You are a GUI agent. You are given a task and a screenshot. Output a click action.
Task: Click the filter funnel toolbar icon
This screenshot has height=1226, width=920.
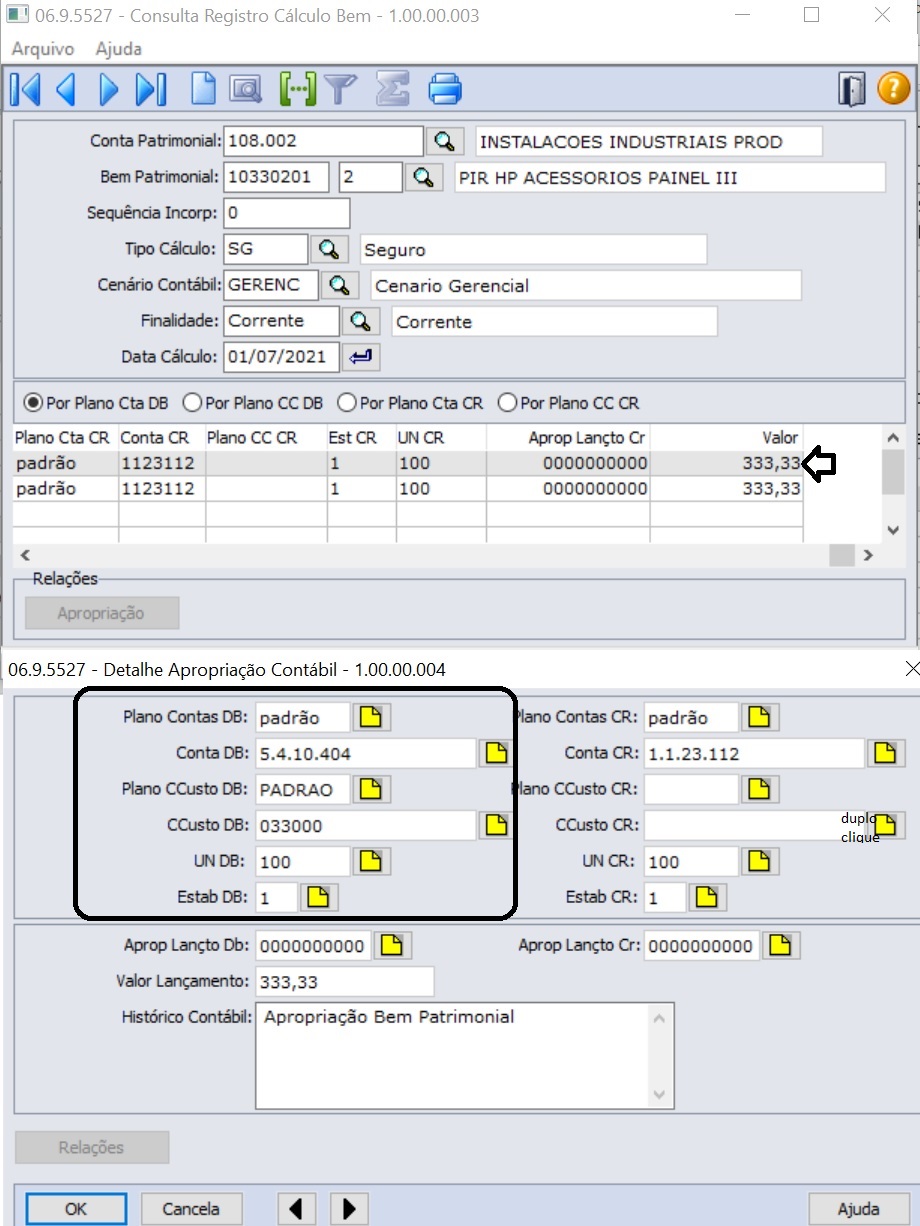tap(341, 90)
